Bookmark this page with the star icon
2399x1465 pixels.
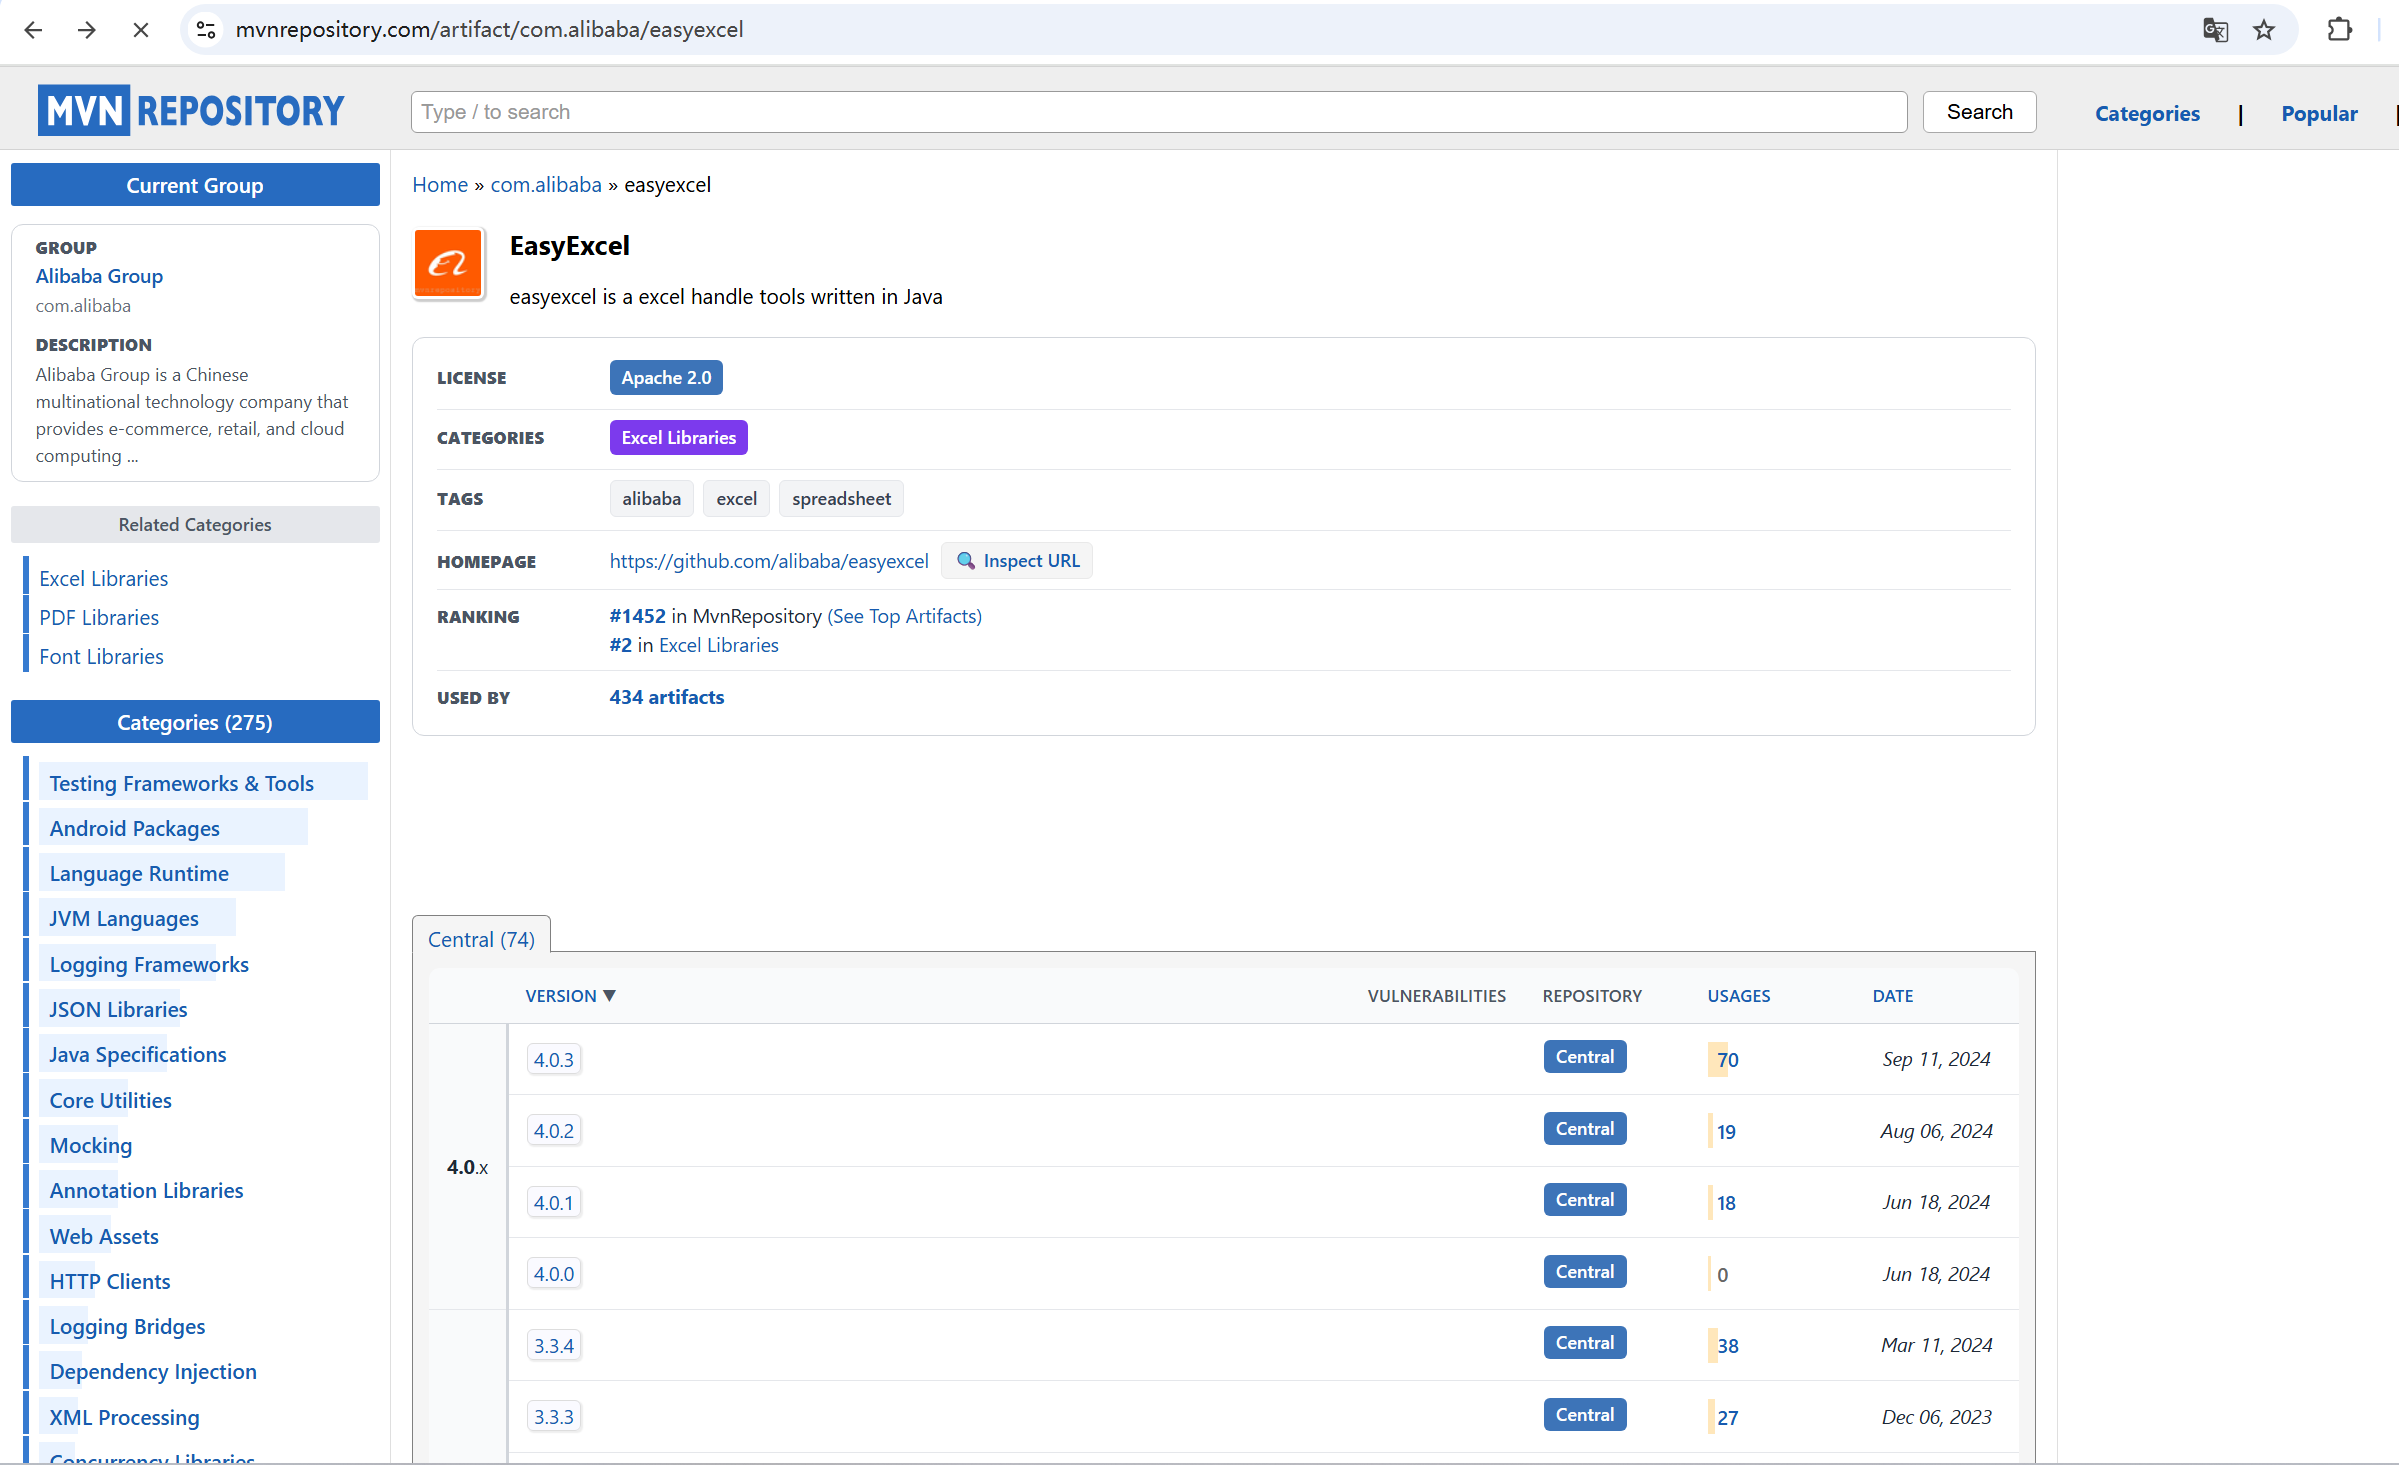pyautogui.click(x=2263, y=30)
